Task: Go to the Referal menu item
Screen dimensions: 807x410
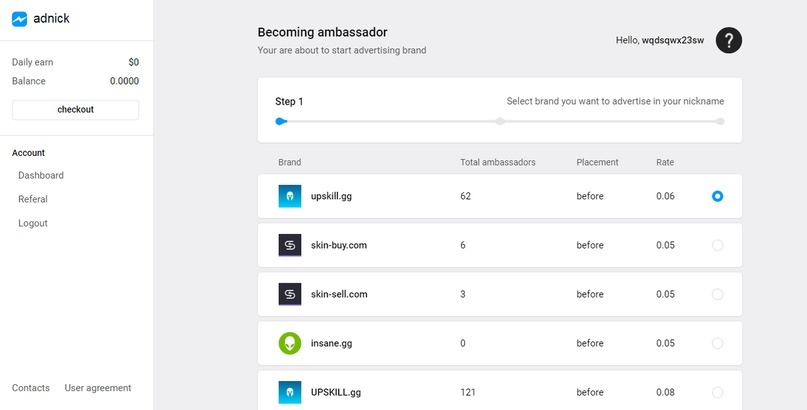Action: click(33, 199)
